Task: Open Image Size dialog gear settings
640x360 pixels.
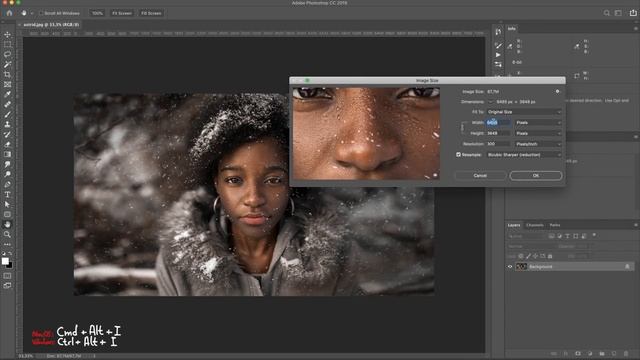Action: [x=558, y=91]
